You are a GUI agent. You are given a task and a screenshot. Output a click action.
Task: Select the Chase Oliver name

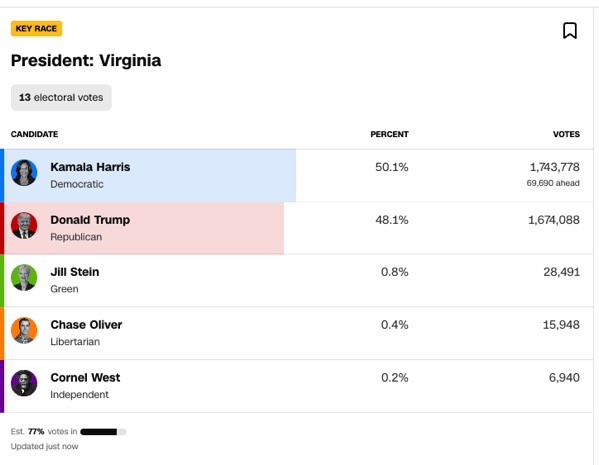86,324
